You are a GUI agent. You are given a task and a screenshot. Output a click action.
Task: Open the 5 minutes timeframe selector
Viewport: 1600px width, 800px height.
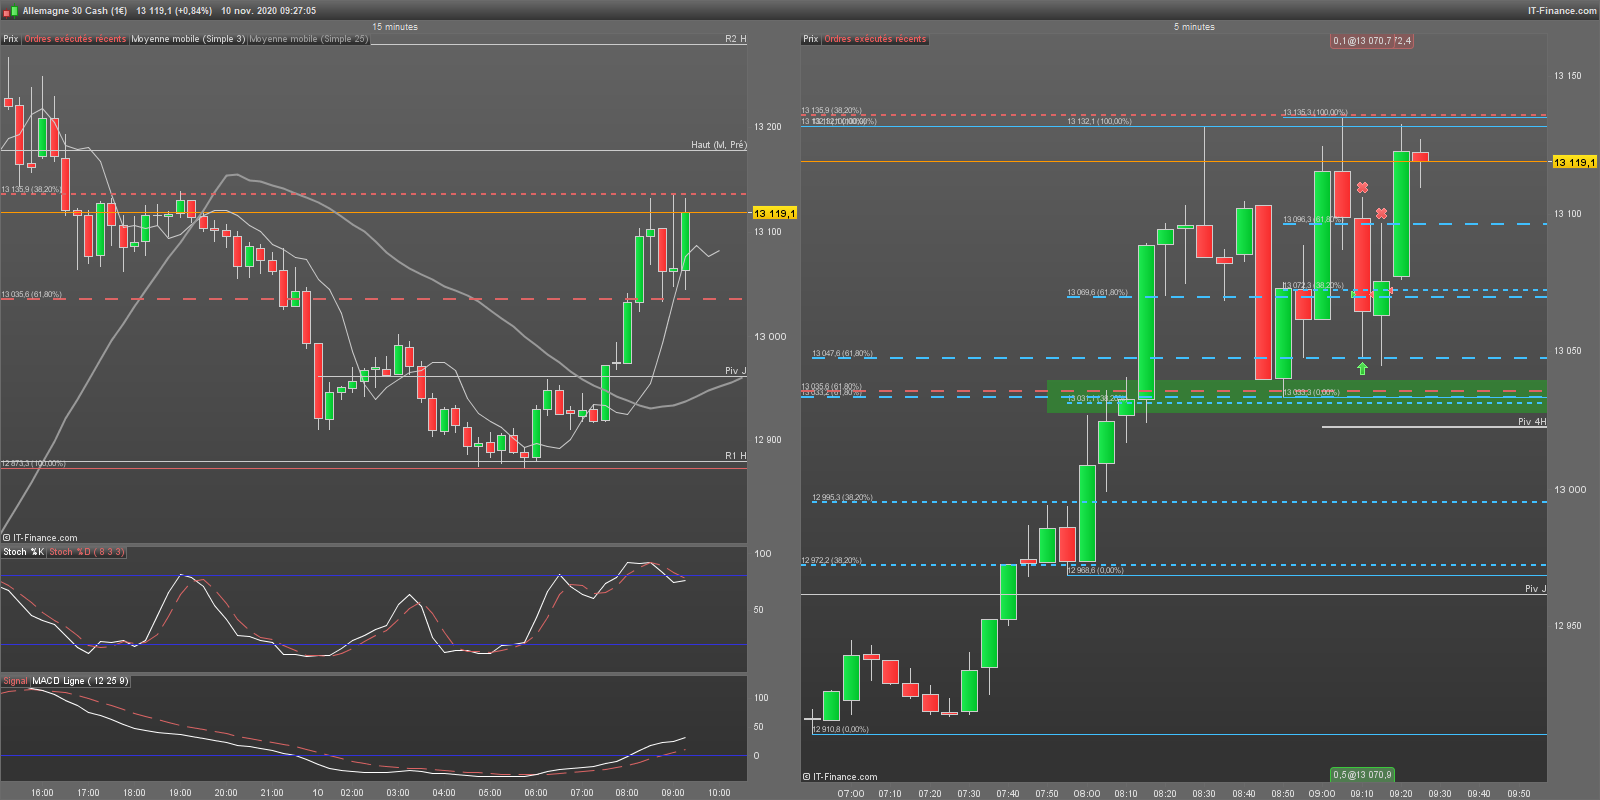pyautogui.click(x=1194, y=27)
